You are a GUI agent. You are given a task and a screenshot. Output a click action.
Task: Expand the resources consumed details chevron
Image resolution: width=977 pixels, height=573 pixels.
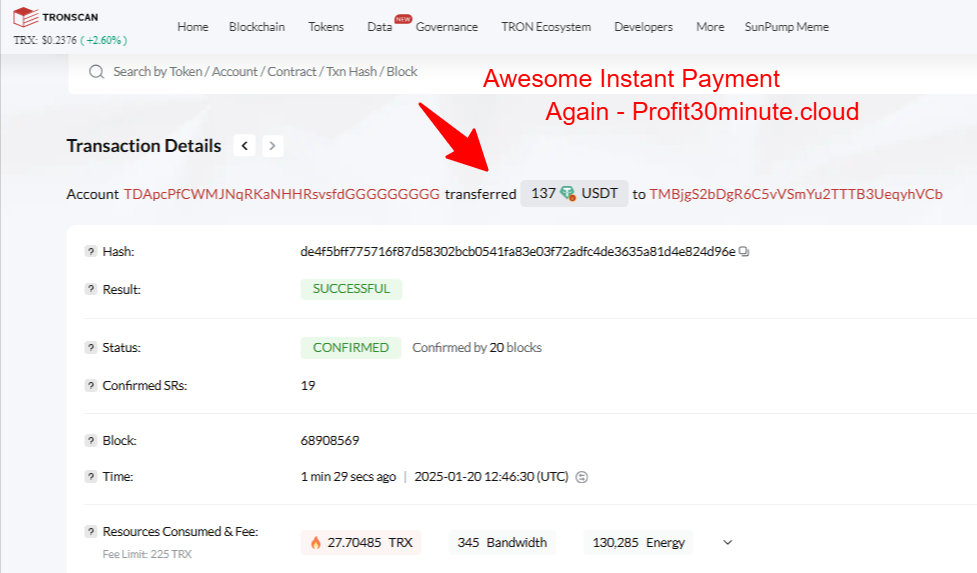click(727, 542)
